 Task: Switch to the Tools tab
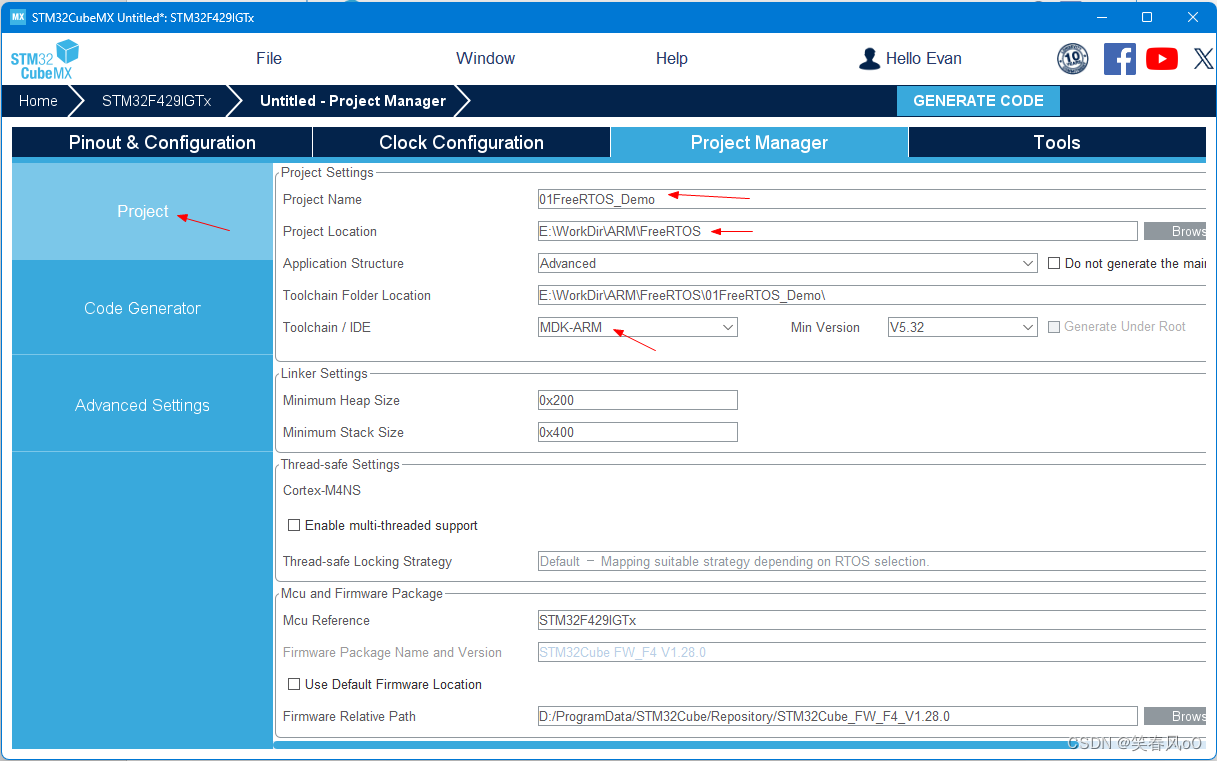(1057, 142)
